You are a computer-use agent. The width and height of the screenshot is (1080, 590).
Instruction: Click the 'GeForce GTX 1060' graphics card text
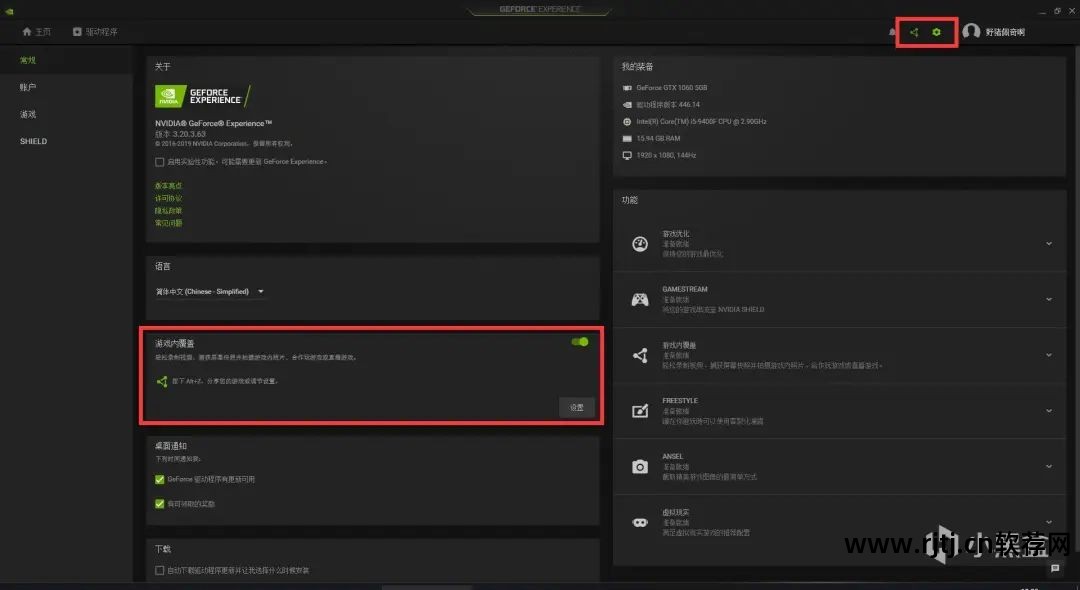pyautogui.click(x=672, y=88)
